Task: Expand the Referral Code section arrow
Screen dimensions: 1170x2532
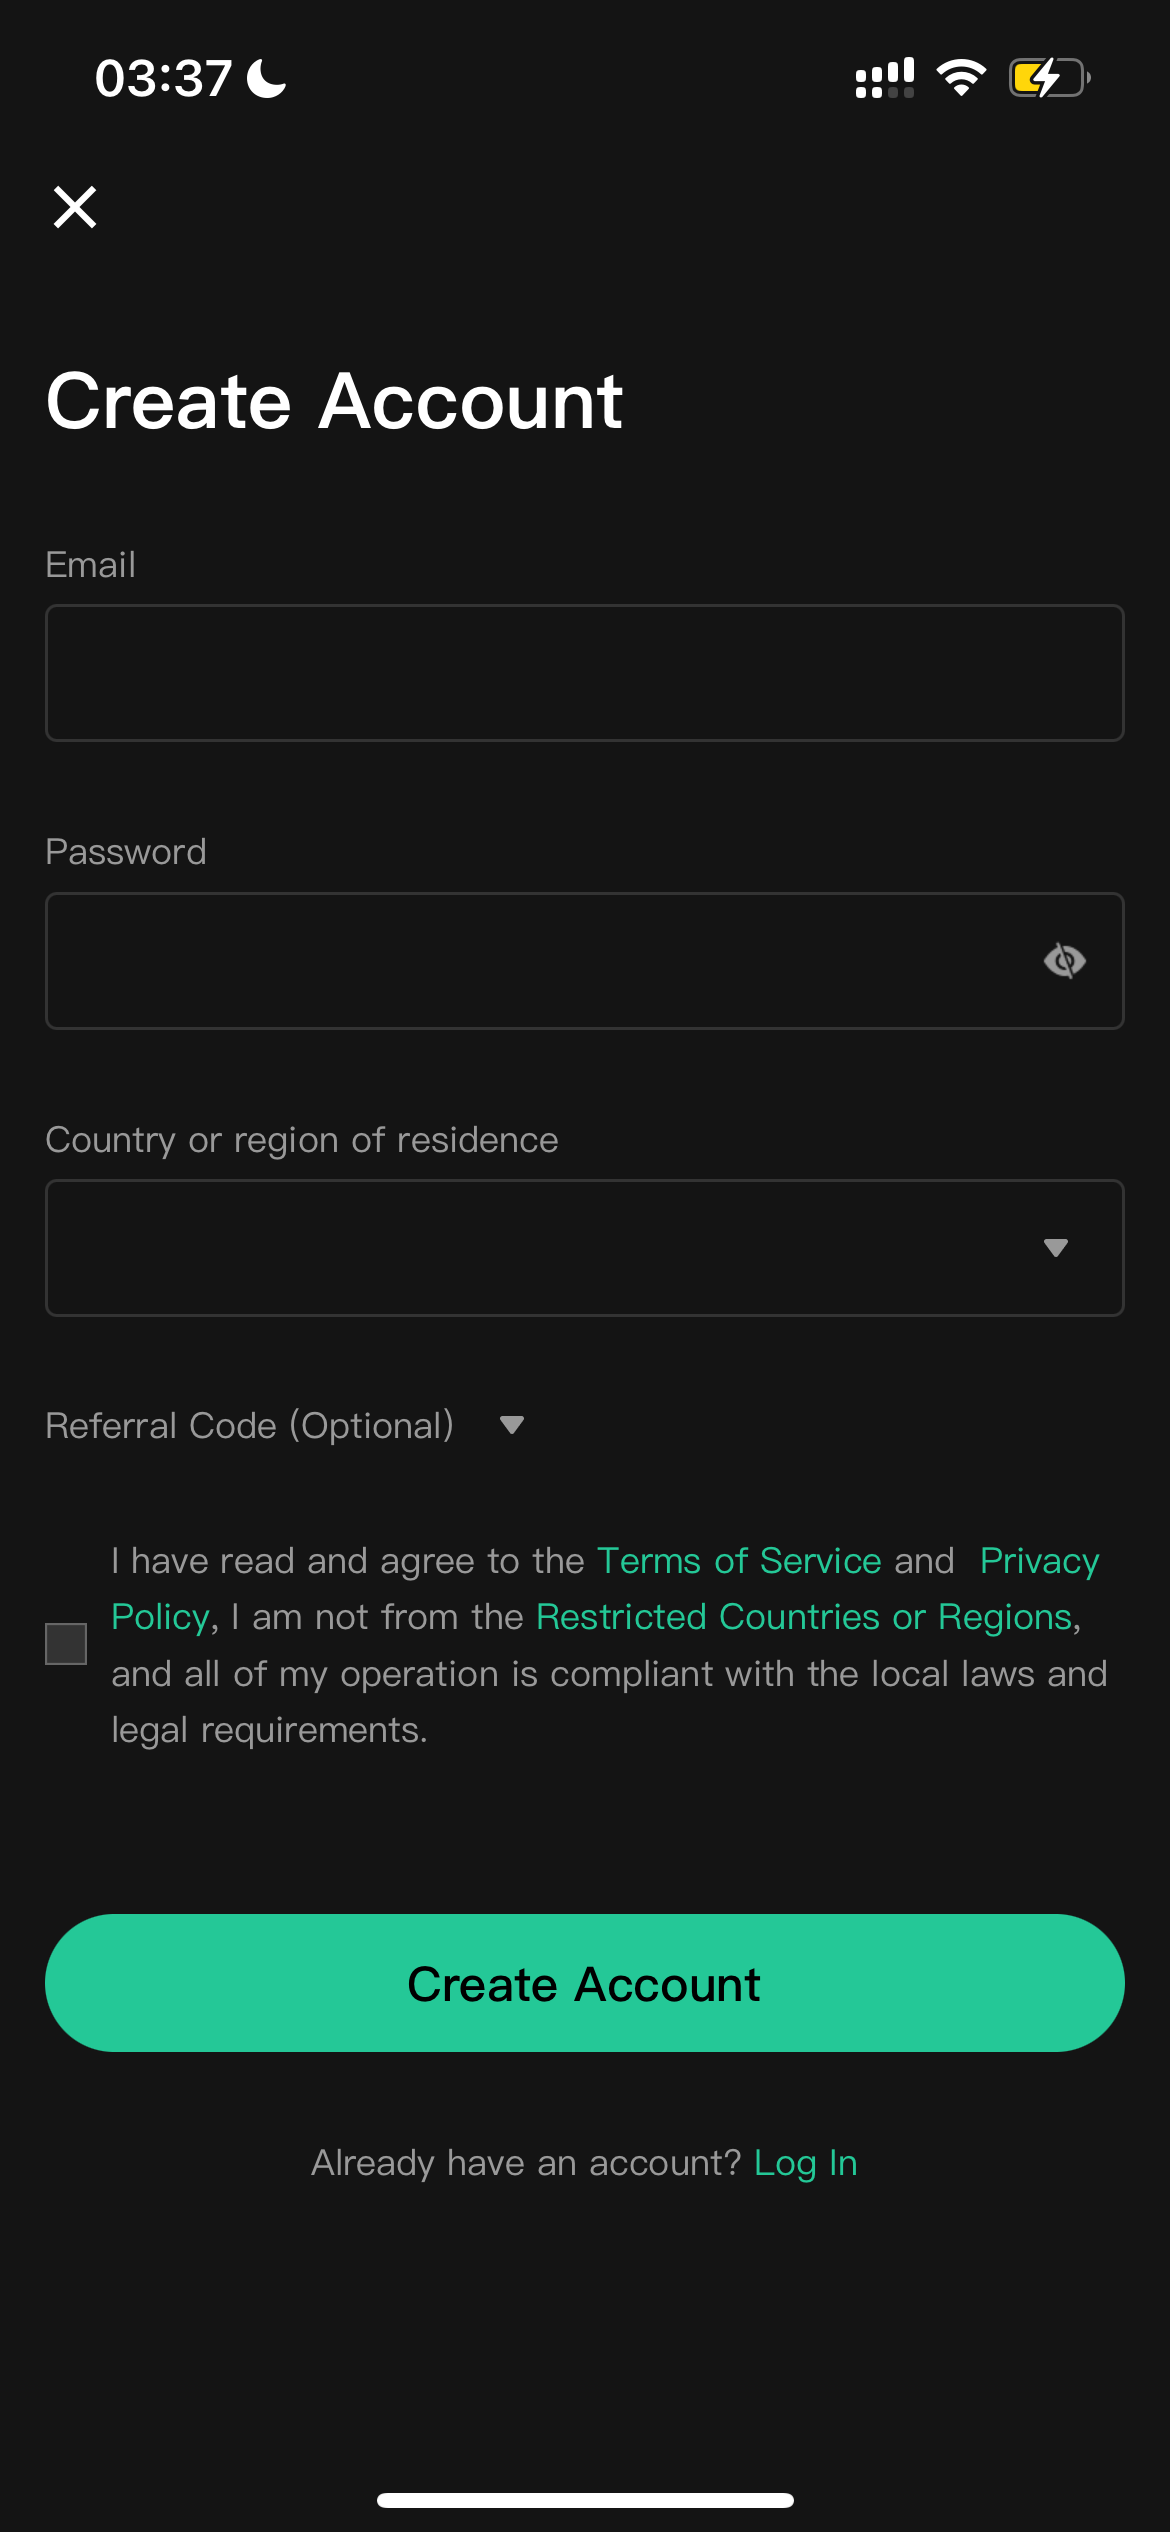Action: (512, 1425)
